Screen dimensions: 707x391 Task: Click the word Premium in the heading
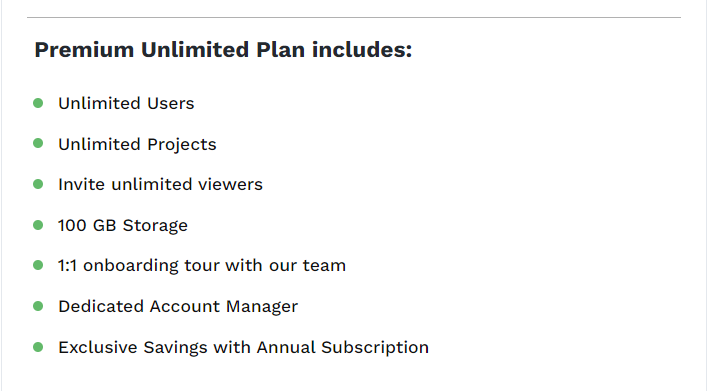(84, 50)
